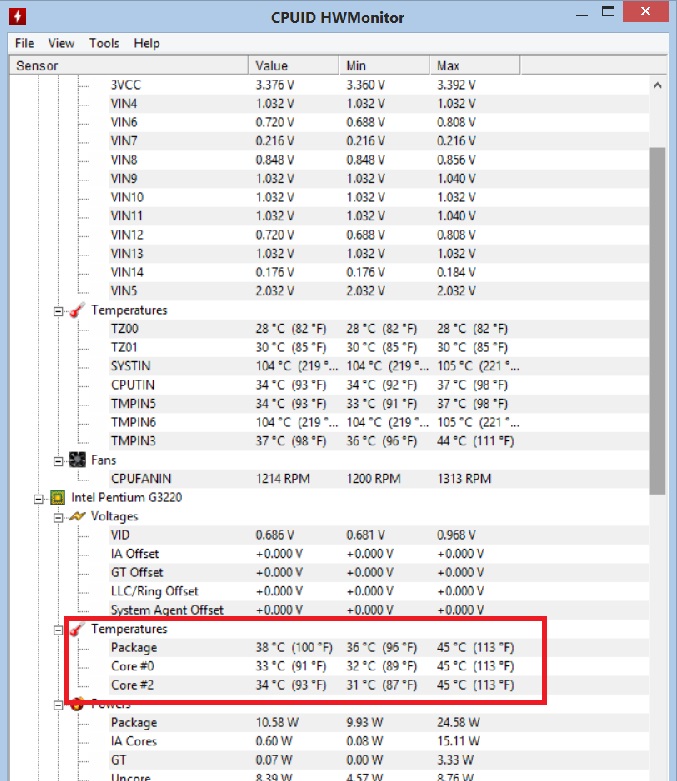Click the thermometer icon beside CPU Temperatures
The width and height of the screenshot is (677, 781).
77,629
